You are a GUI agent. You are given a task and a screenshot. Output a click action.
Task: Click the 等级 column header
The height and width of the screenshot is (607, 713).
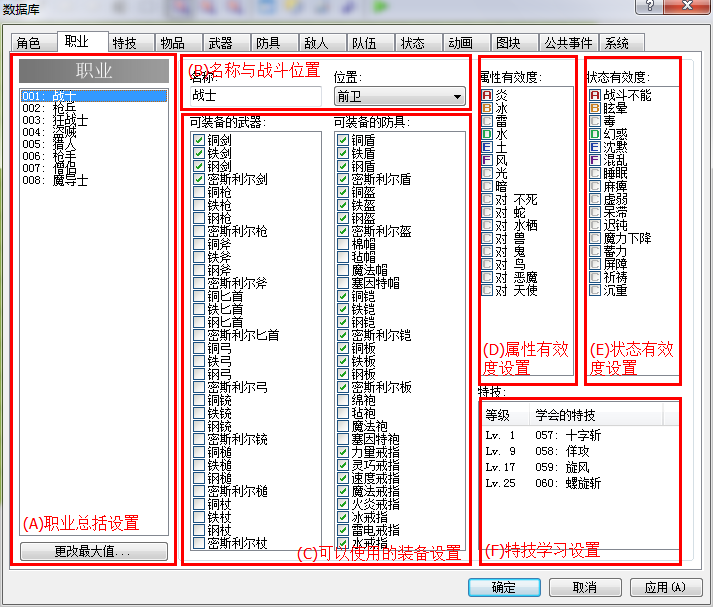tap(506, 415)
